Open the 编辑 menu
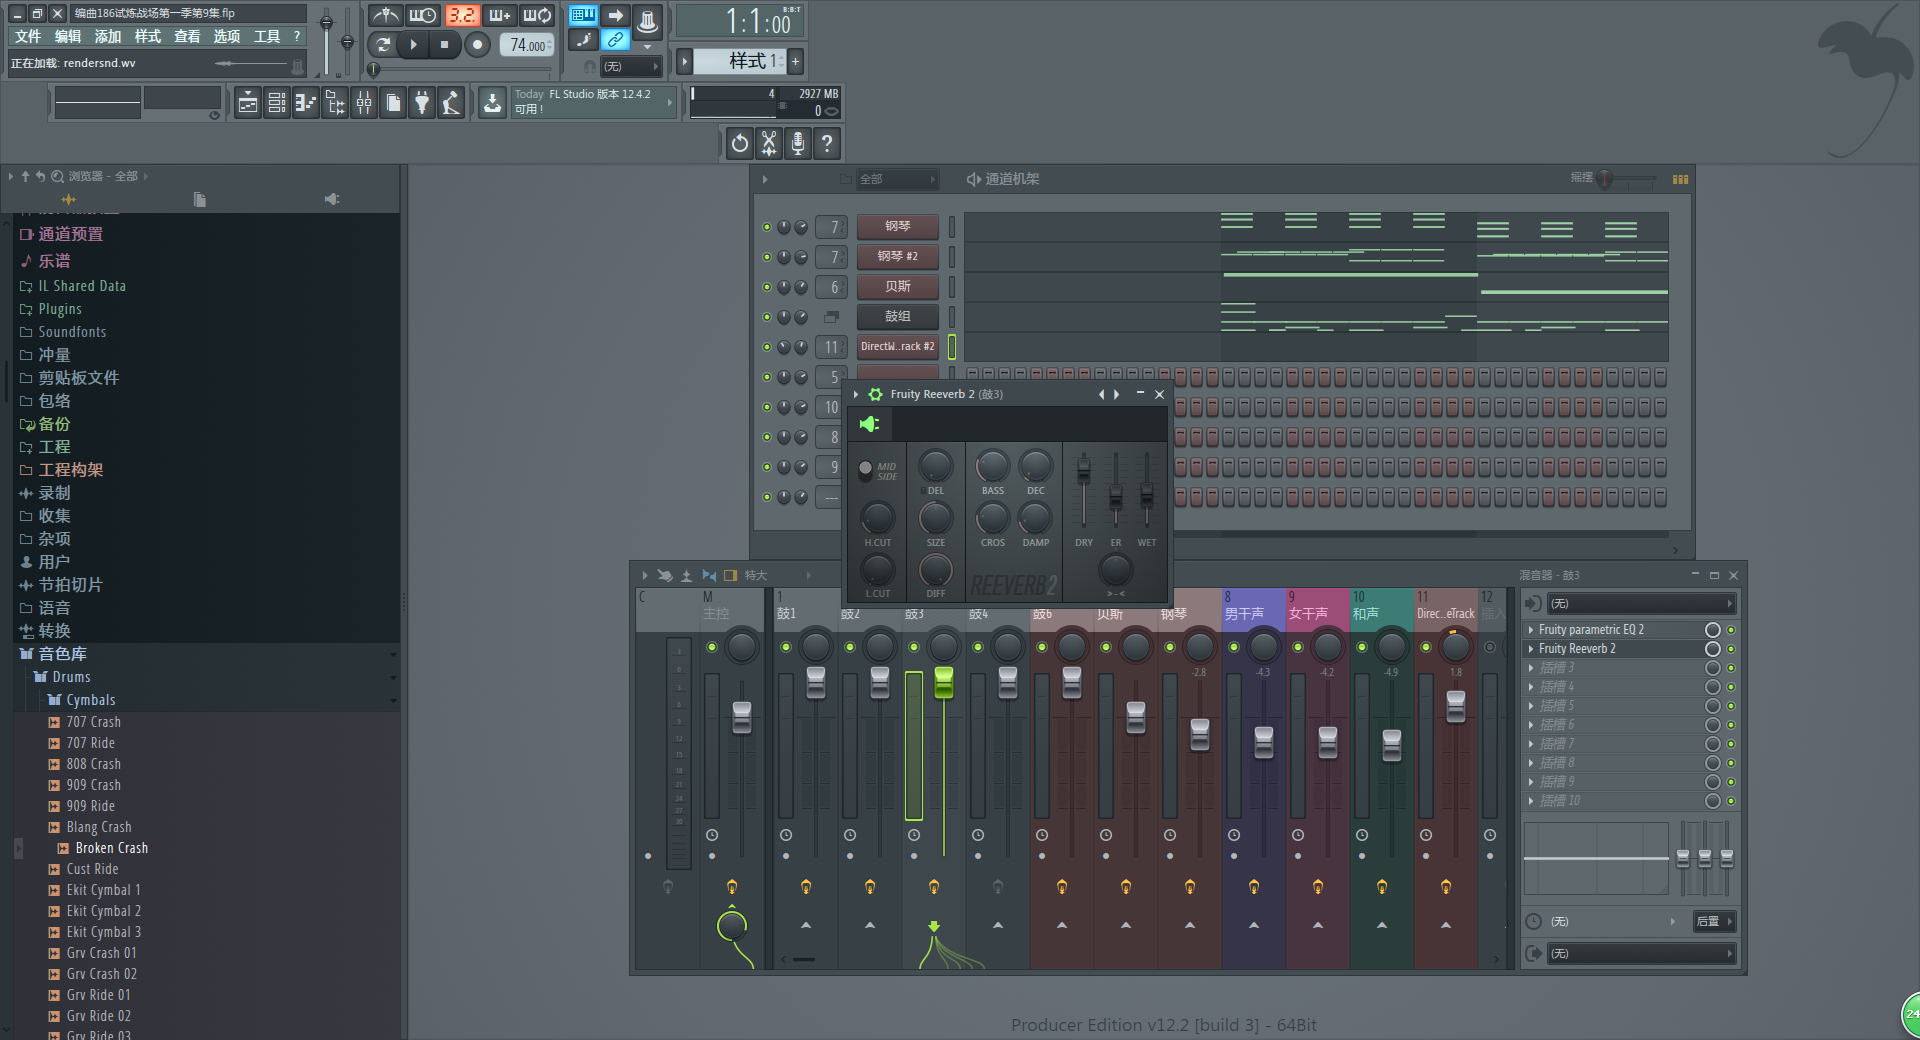1920x1040 pixels. [x=68, y=36]
